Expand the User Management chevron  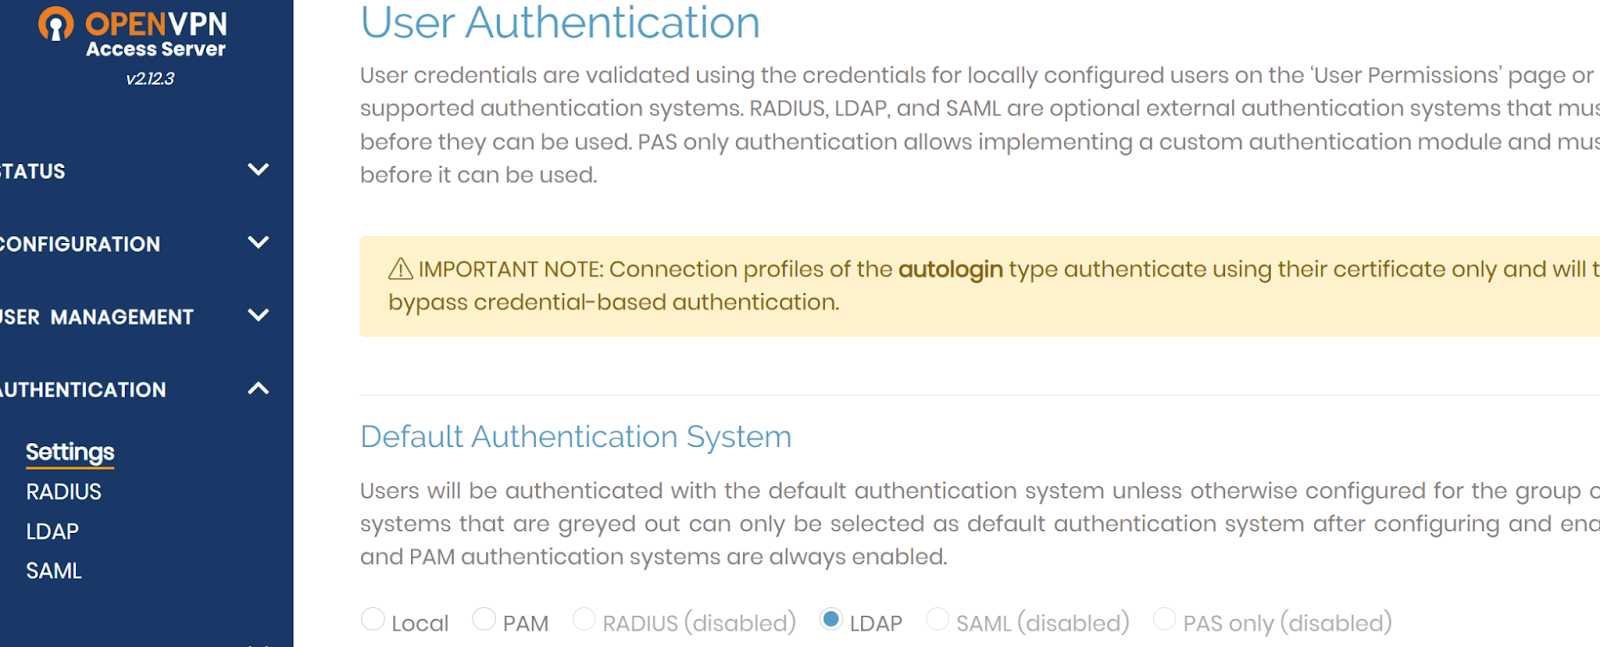pyautogui.click(x=258, y=316)
